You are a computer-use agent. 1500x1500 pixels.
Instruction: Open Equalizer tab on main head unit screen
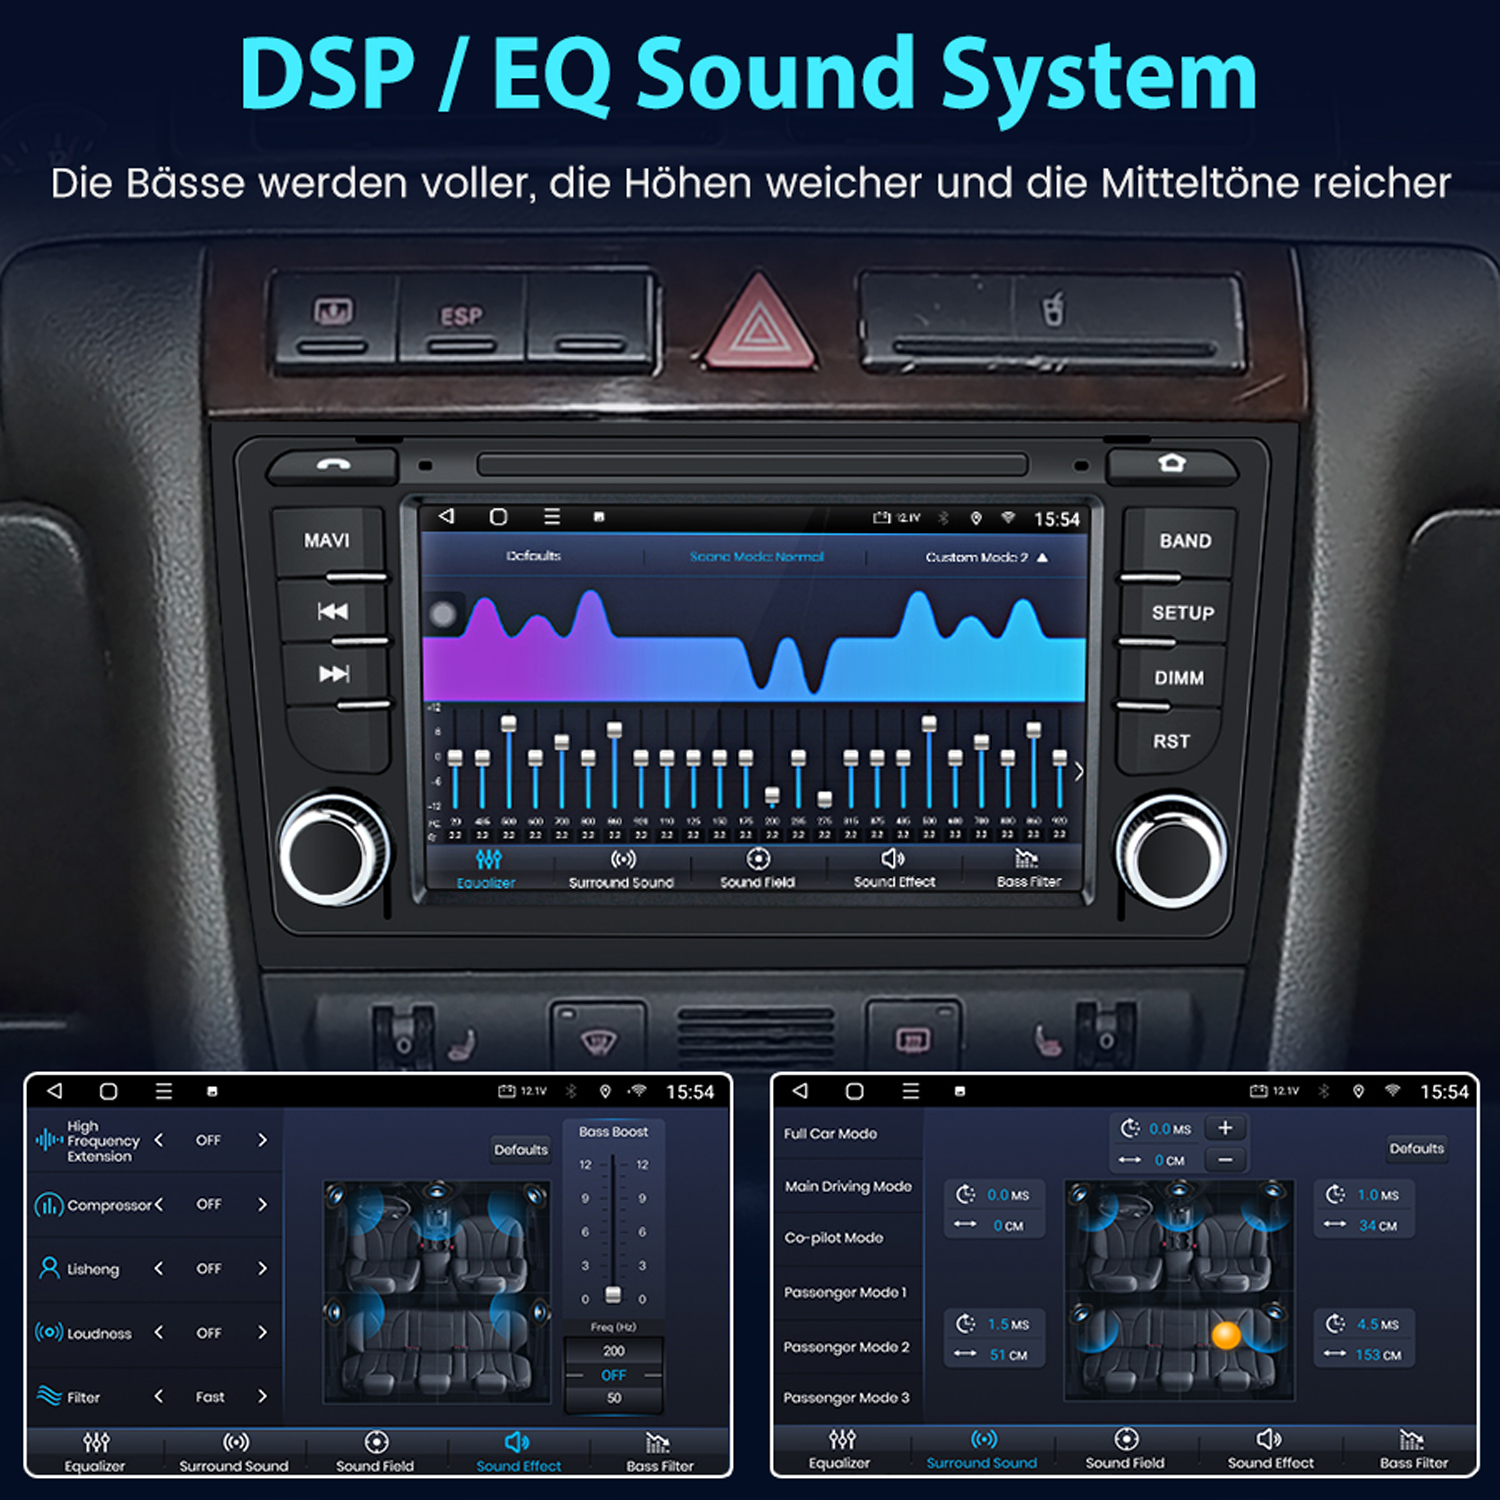(x=487, y=869)
